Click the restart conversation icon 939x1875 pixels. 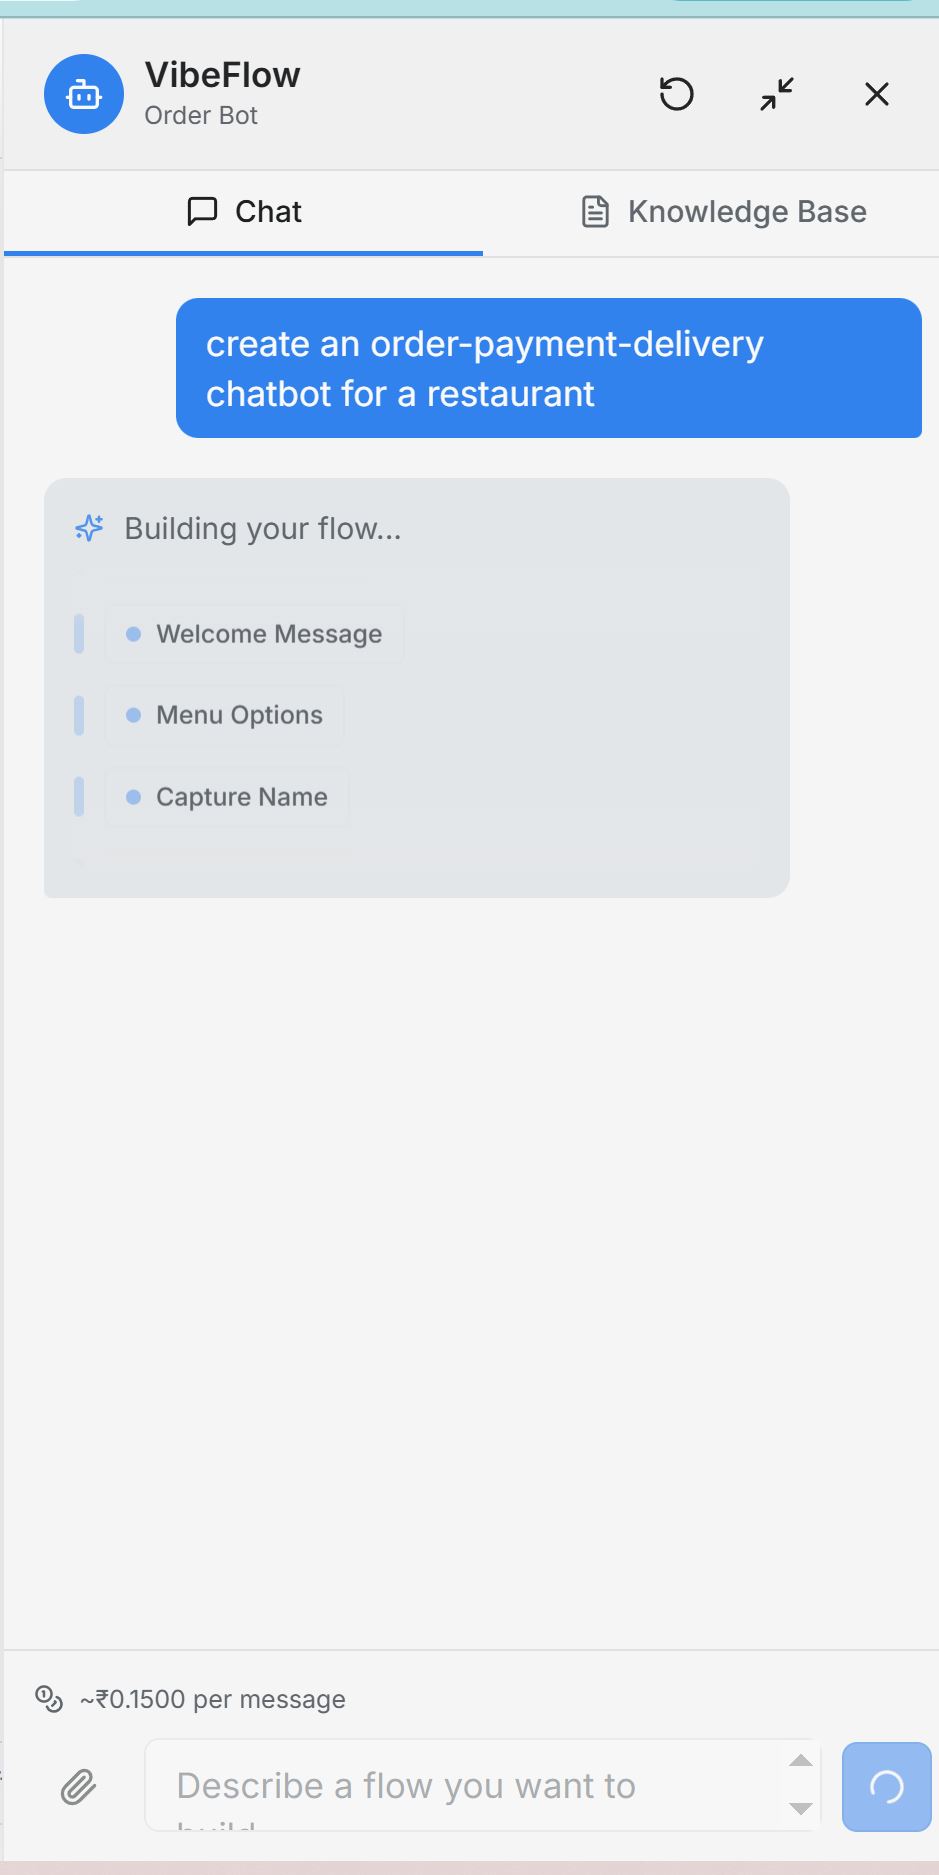click(676, 94)
